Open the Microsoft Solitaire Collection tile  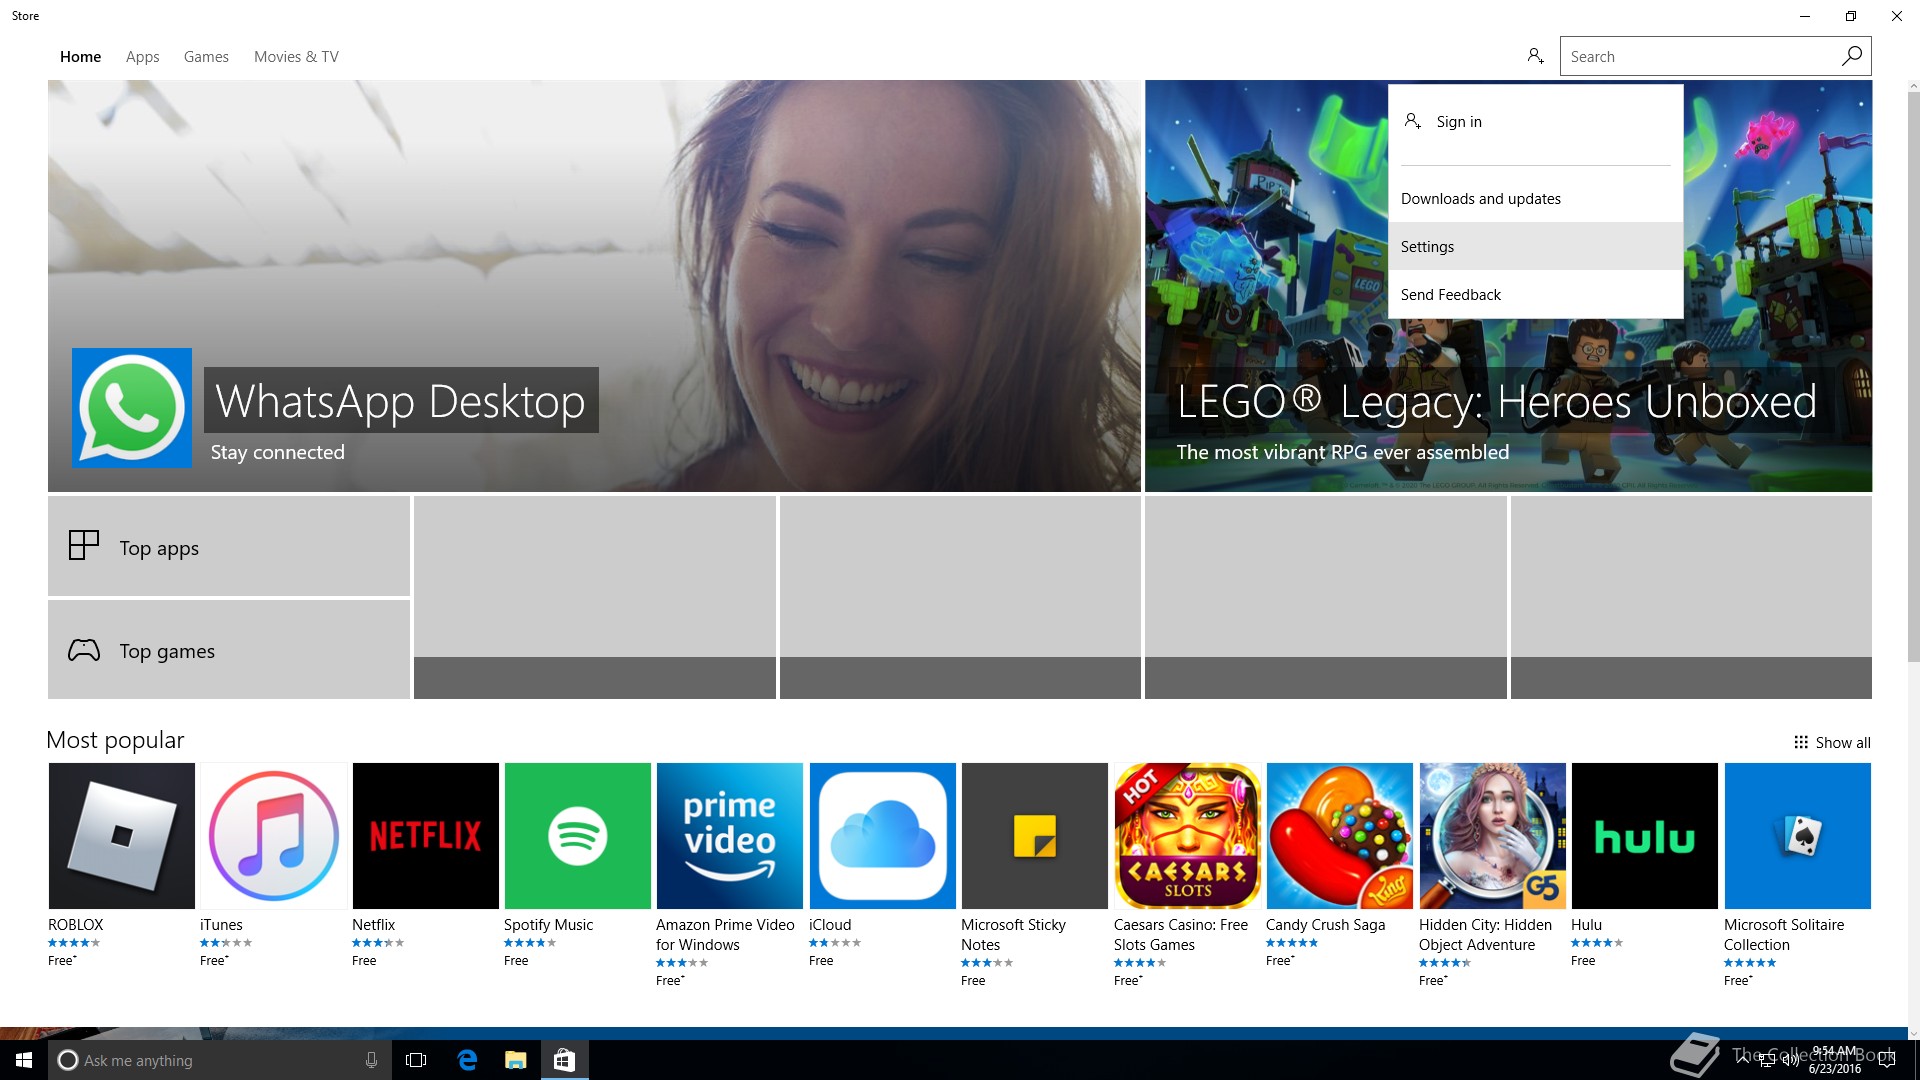1798,836
